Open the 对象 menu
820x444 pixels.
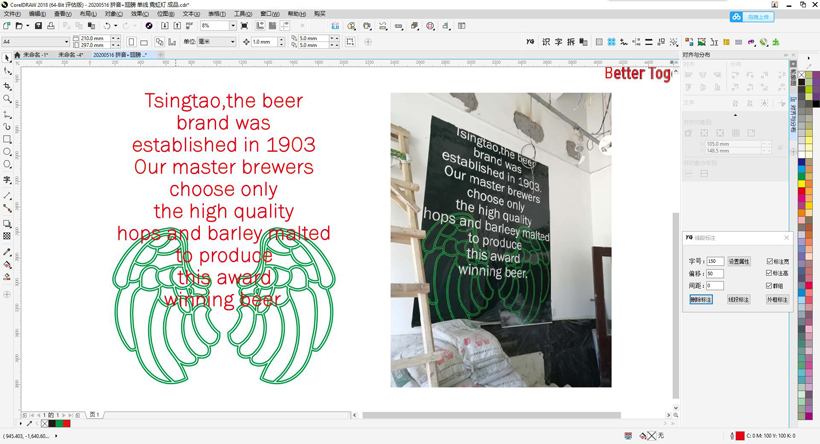(113, 14)
